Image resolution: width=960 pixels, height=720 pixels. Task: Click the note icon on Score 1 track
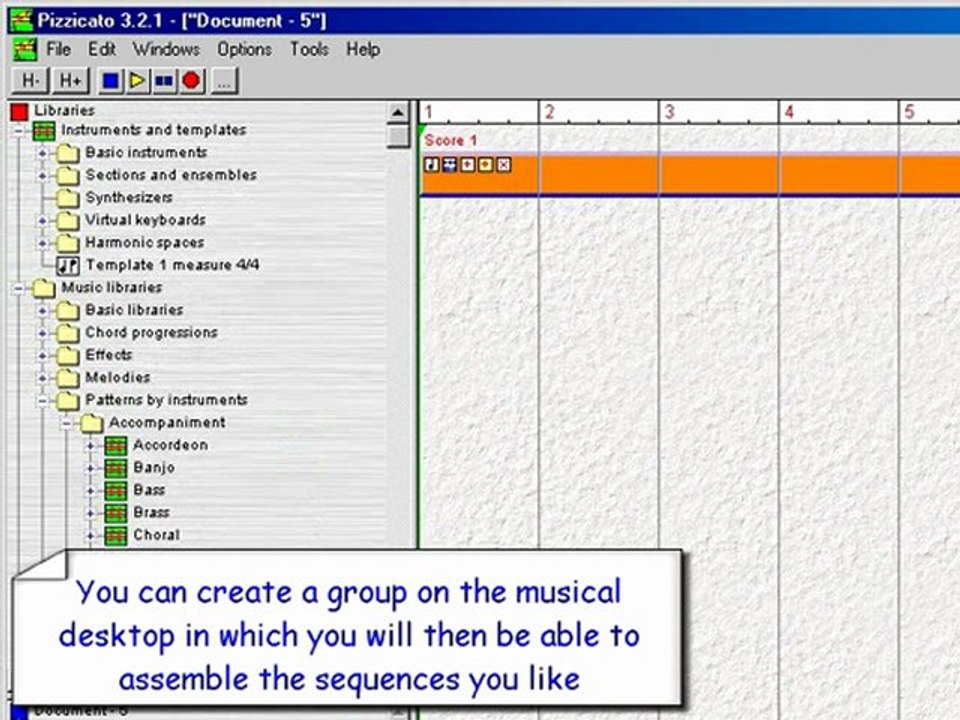click(432, 165)
